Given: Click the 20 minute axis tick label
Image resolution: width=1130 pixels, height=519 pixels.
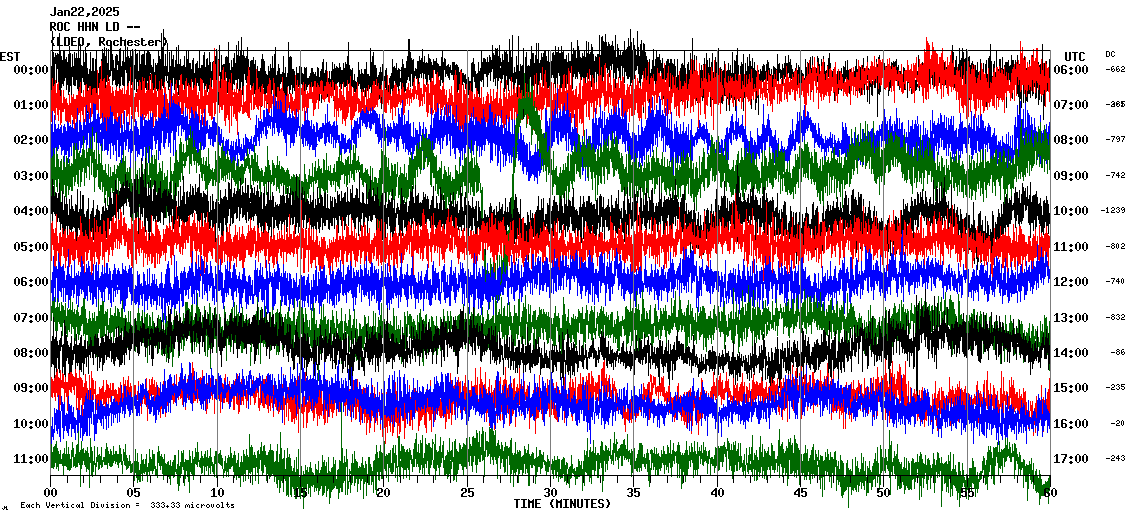Looking at the screenshot, I should pos(383,494).
